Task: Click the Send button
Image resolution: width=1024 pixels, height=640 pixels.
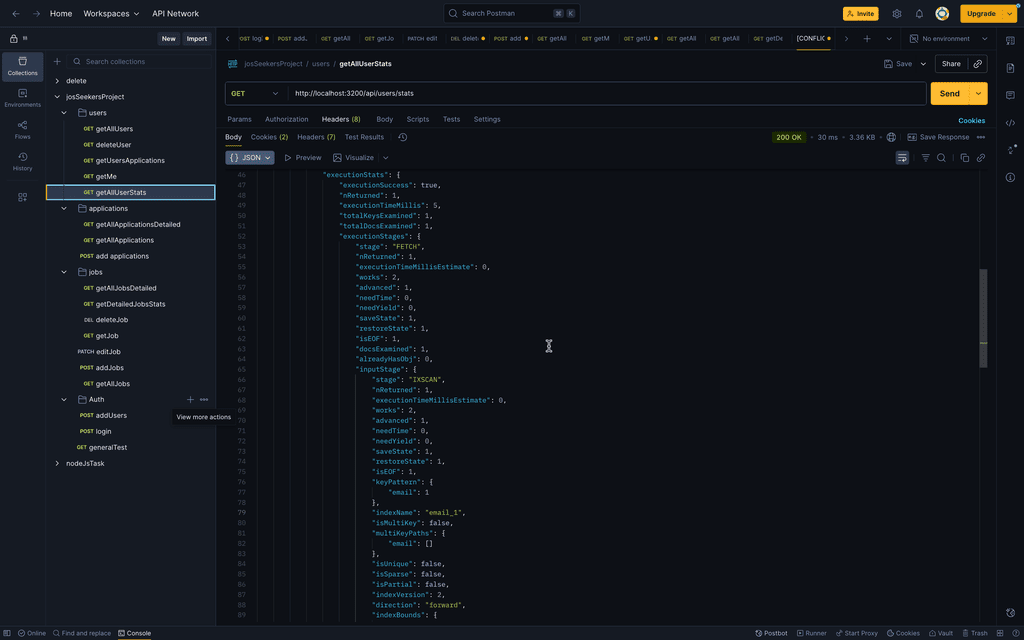Action: (950, 93)
